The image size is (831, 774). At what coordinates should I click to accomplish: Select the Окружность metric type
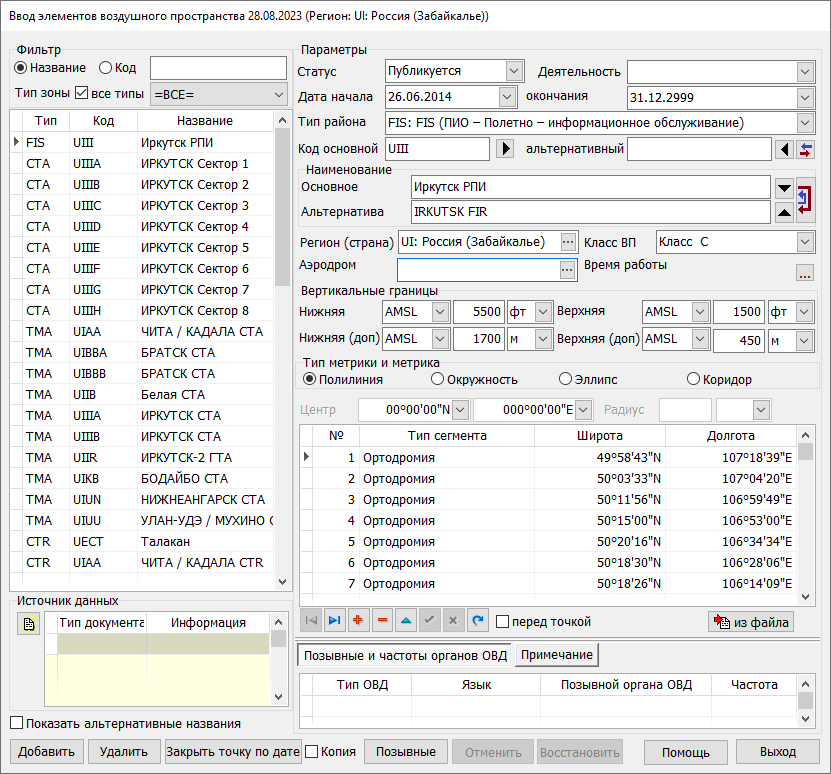pos(437,379)
